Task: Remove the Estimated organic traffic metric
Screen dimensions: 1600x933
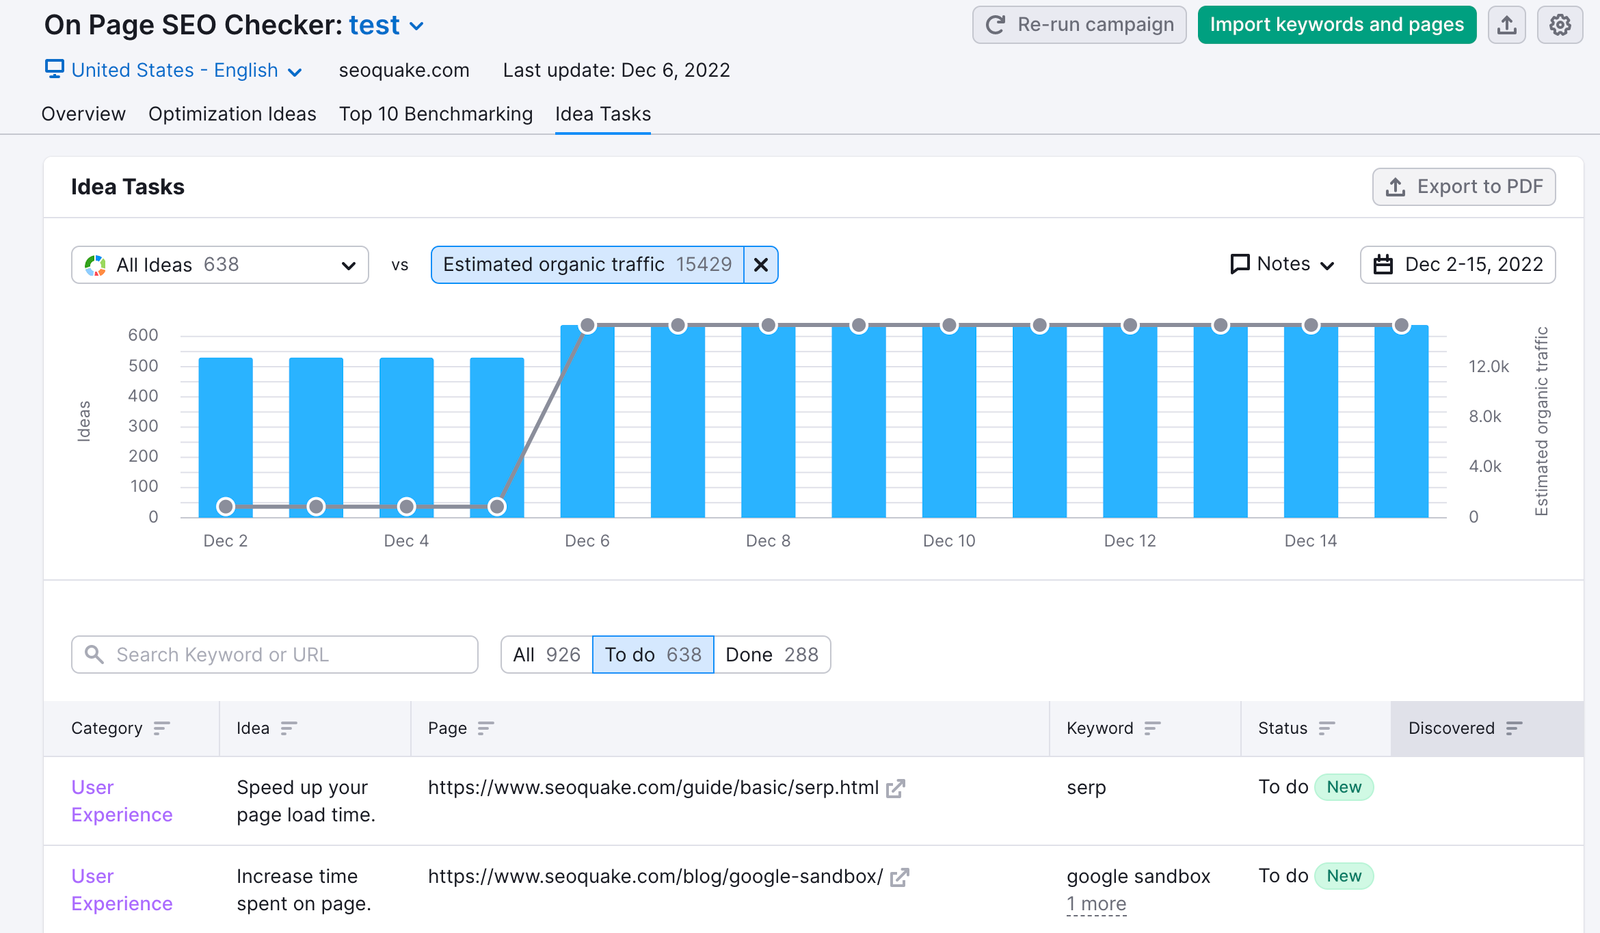Action: coord(761,265)
